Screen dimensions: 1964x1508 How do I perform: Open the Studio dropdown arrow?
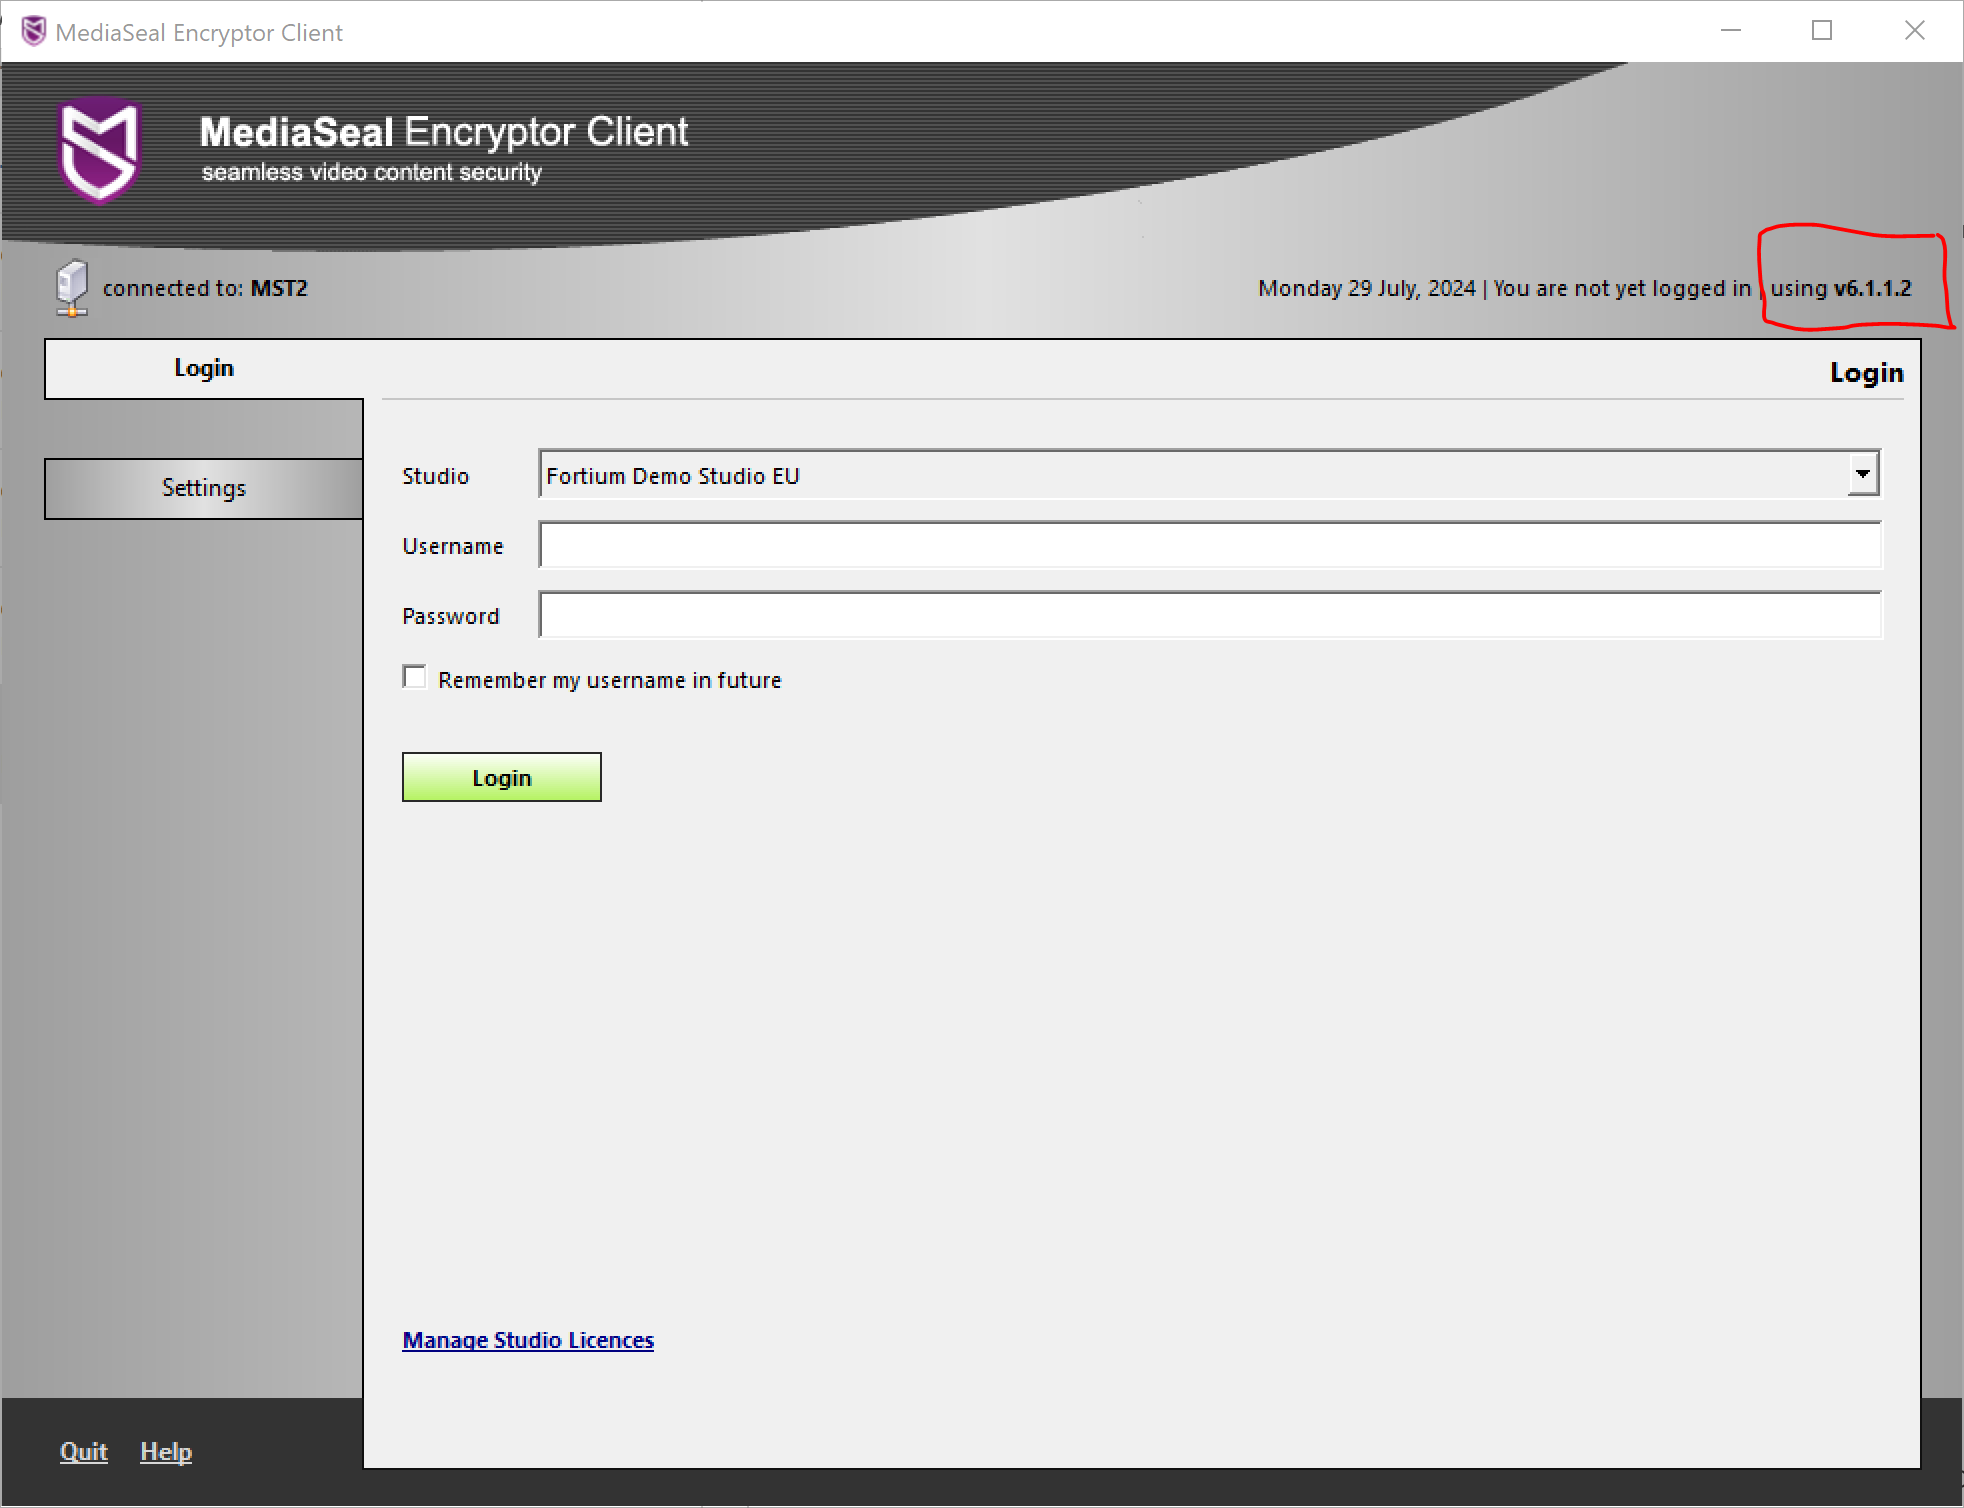(x=1862, y=474)
